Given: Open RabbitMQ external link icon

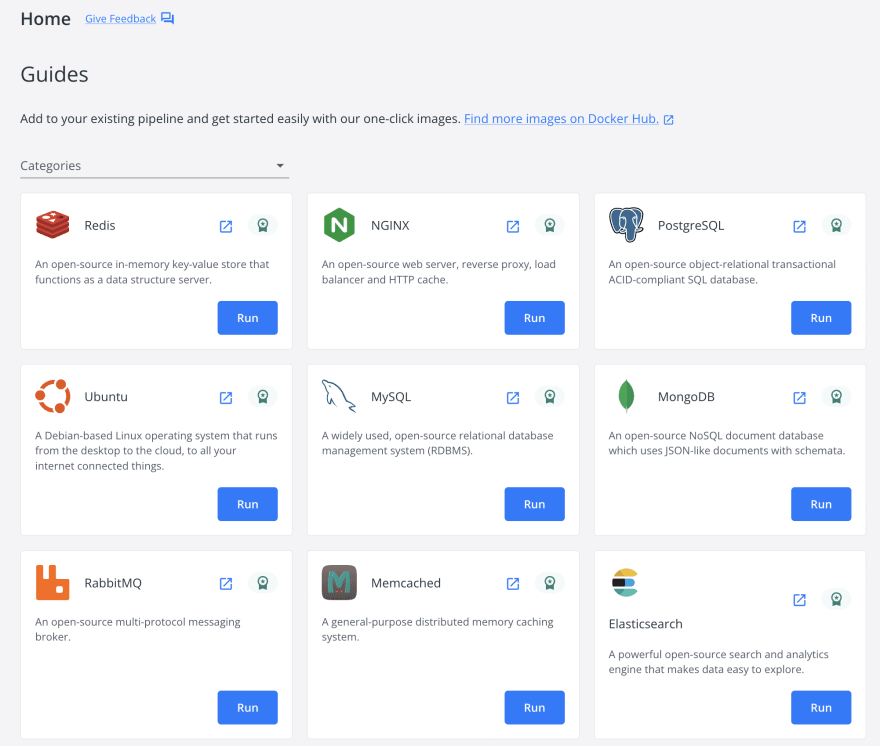Looking at the screenshot, I should click(226, 584).
